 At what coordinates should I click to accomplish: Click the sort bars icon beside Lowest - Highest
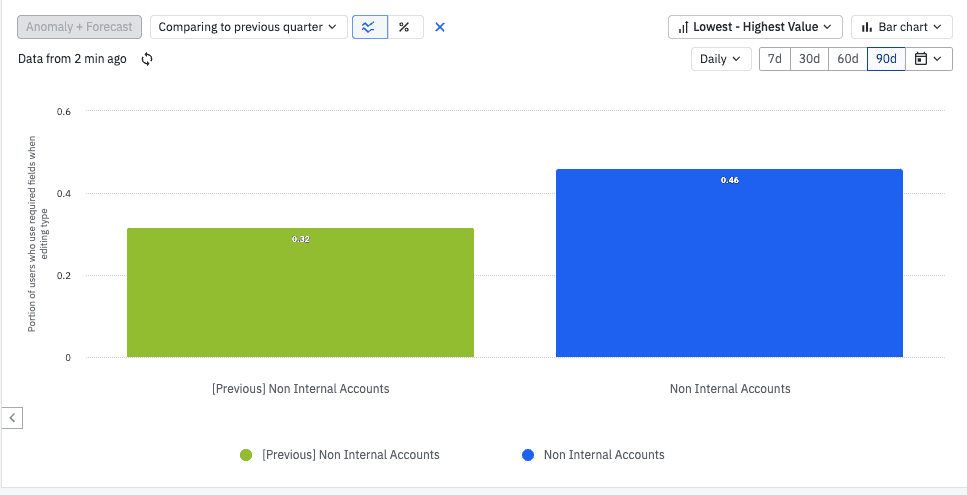(683, 27)
